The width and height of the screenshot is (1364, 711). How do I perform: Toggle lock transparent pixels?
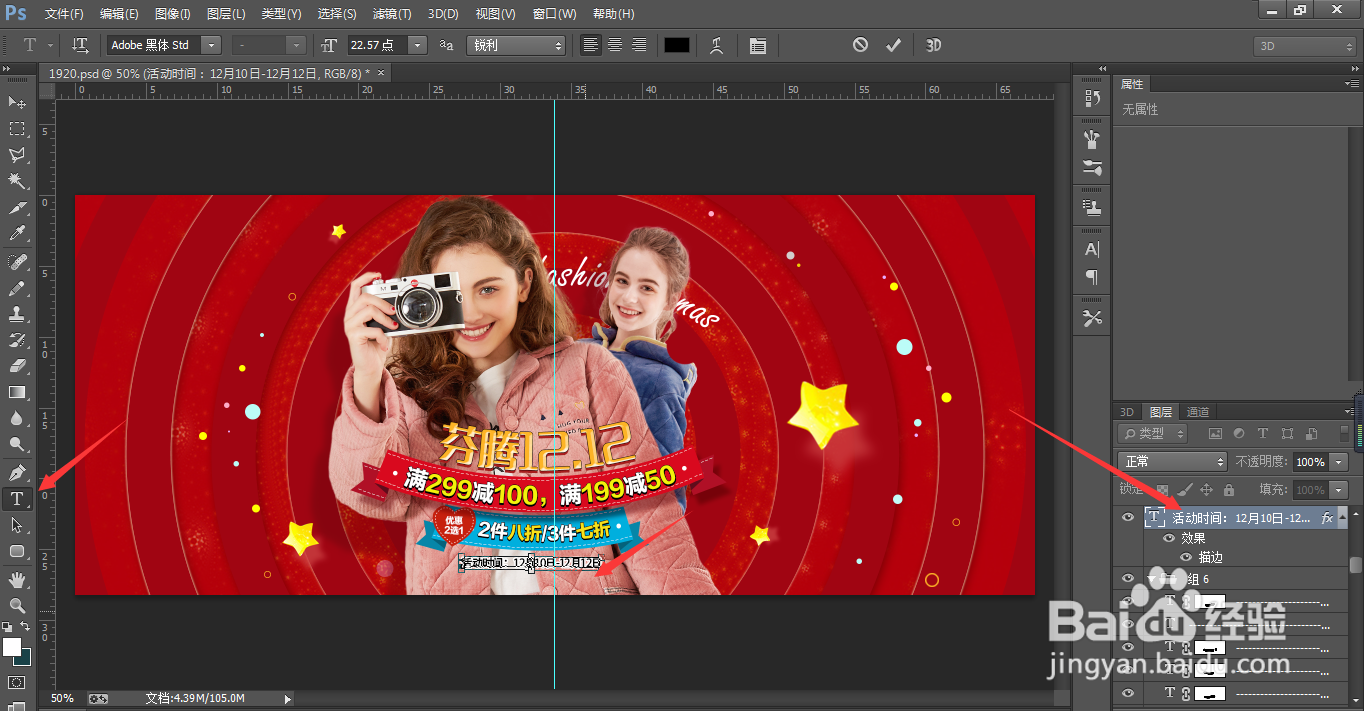(x=1163, y=490)
